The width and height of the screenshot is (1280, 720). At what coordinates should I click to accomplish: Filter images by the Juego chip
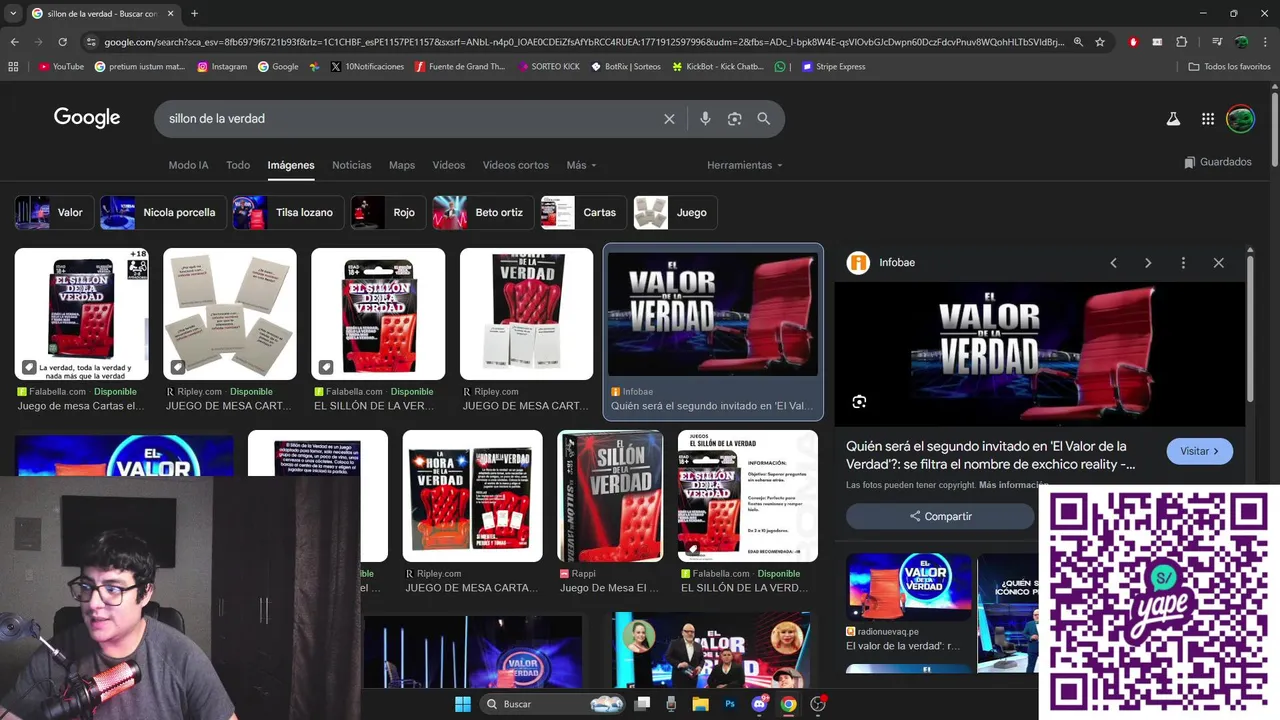[675, 213]
